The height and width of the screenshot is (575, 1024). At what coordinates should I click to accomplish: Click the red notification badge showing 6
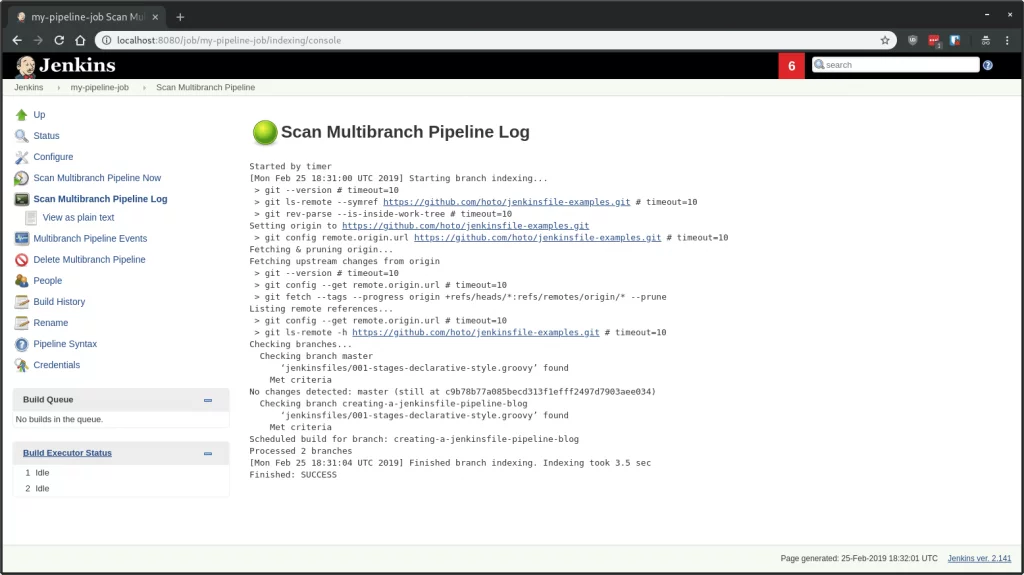[792, 66]
